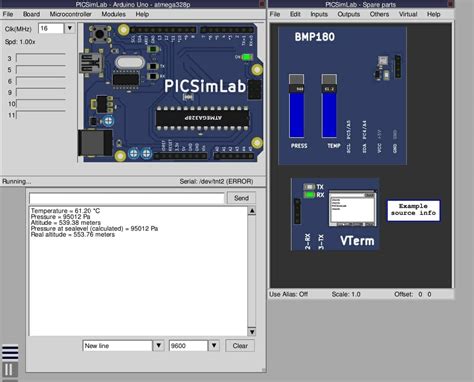Open the Virtual menu in Spare parts
This screenshot has width=474, height=382.
click(408, 14)
